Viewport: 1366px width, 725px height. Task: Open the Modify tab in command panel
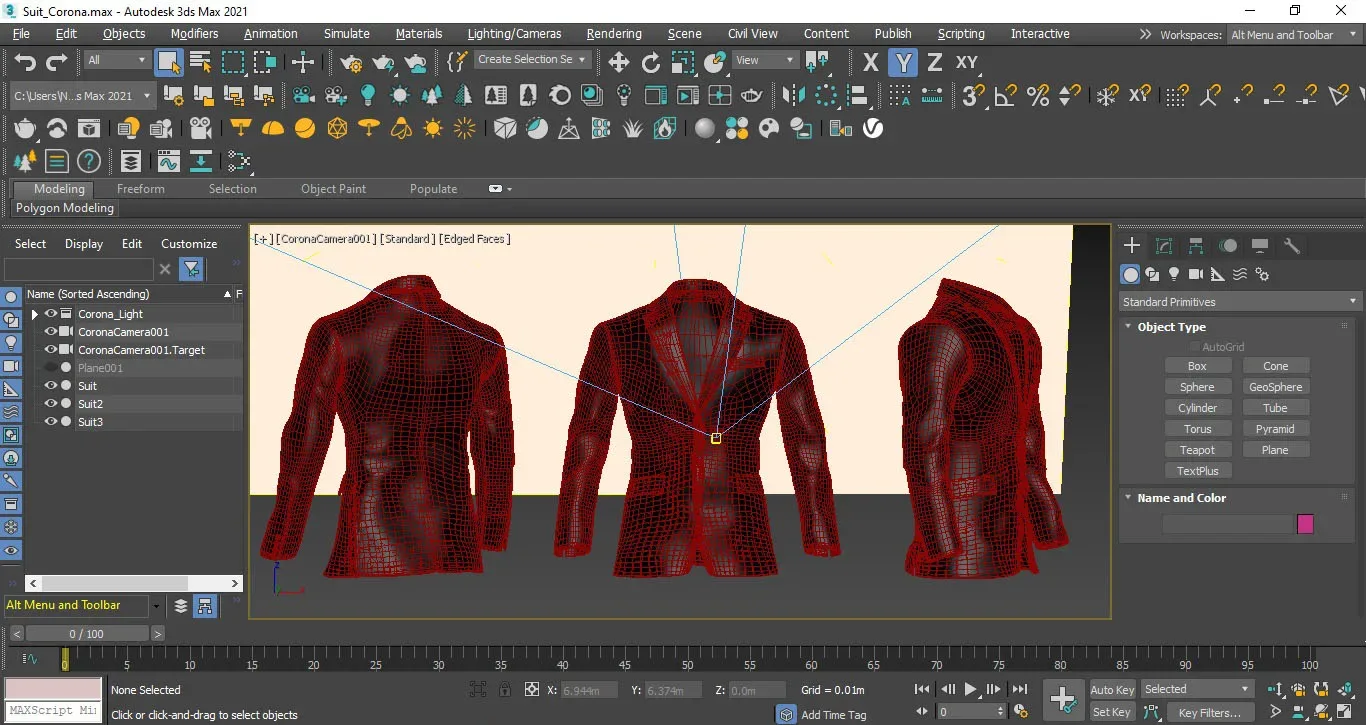tap(1164, 245)
